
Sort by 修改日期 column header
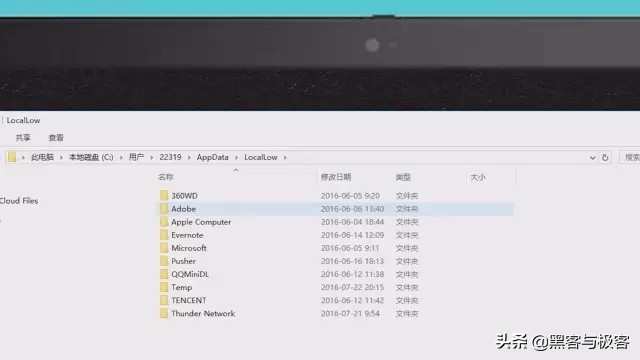336,177
